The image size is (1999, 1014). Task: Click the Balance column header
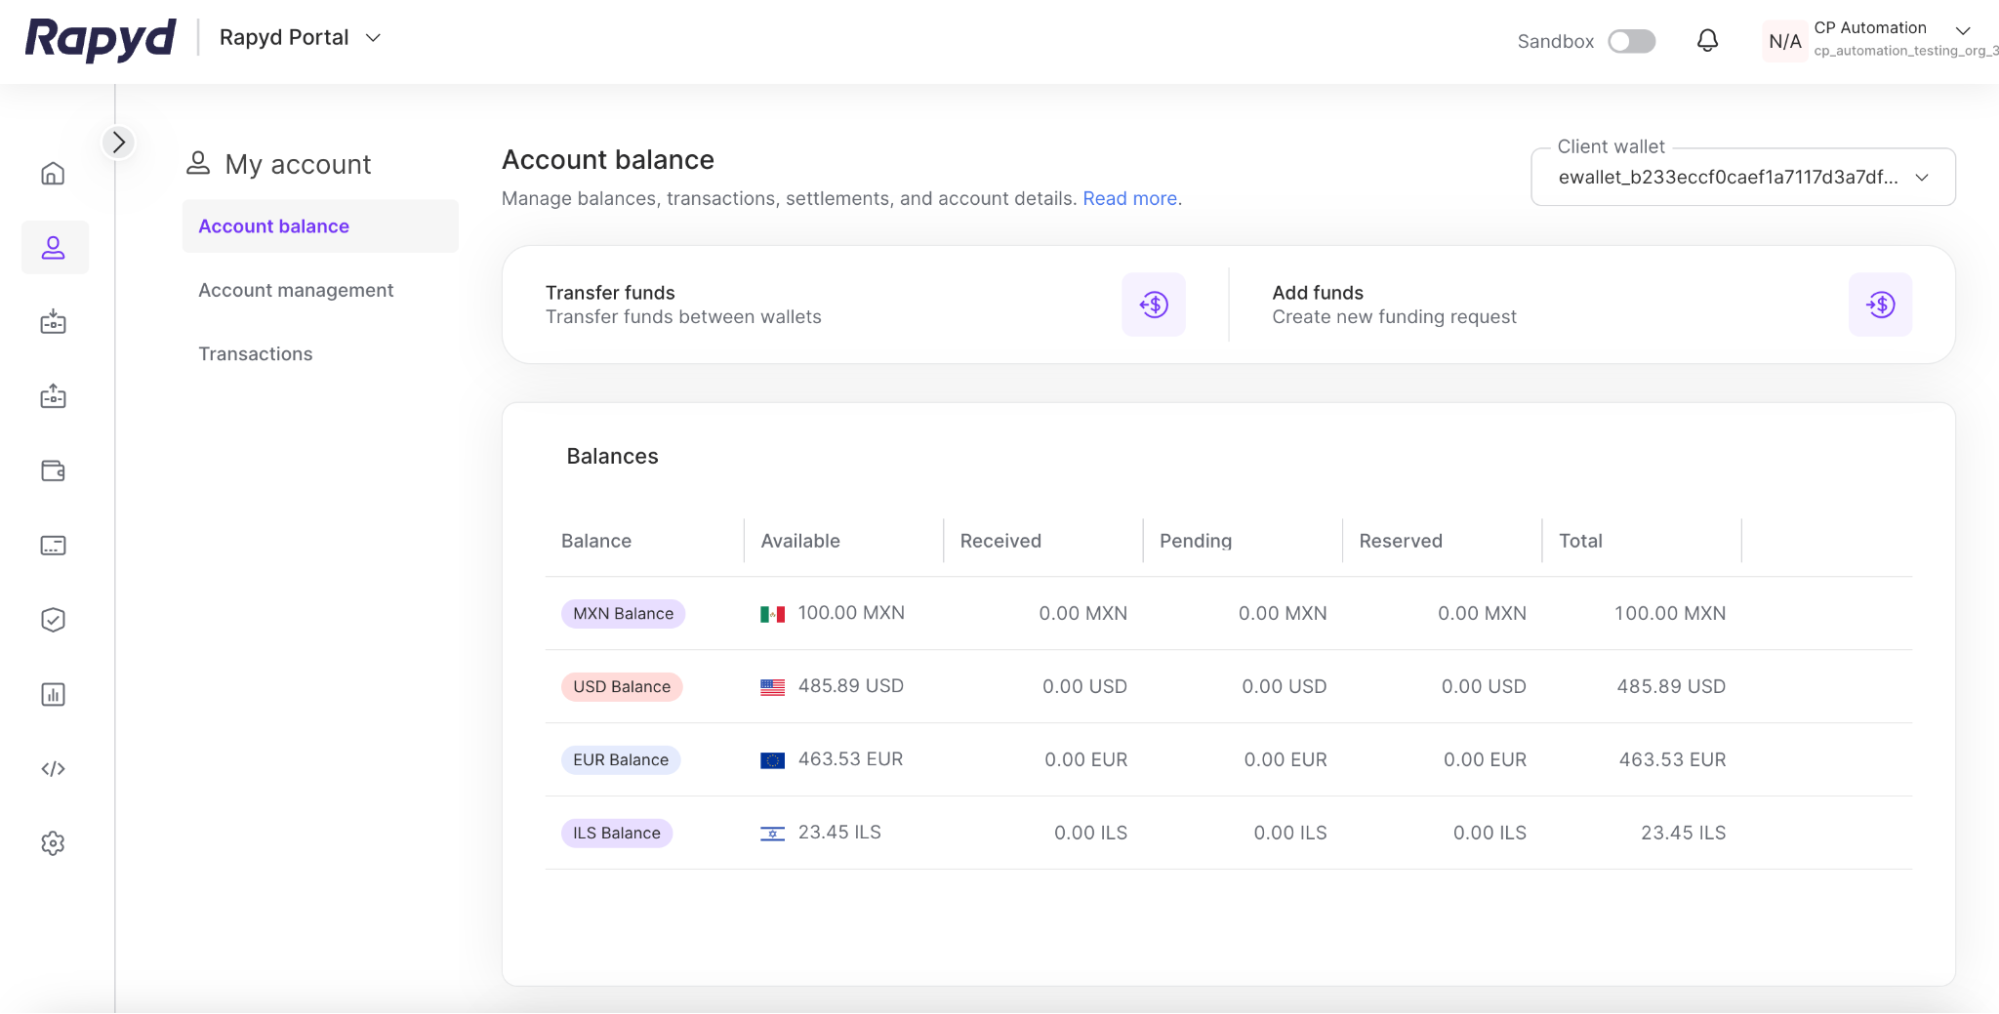pos(596,541)
